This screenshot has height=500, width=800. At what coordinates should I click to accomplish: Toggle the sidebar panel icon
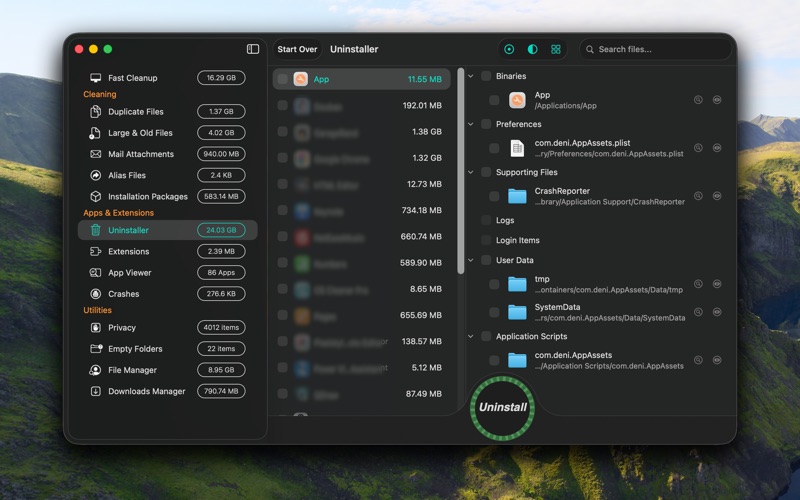click(x=253, y=49)
